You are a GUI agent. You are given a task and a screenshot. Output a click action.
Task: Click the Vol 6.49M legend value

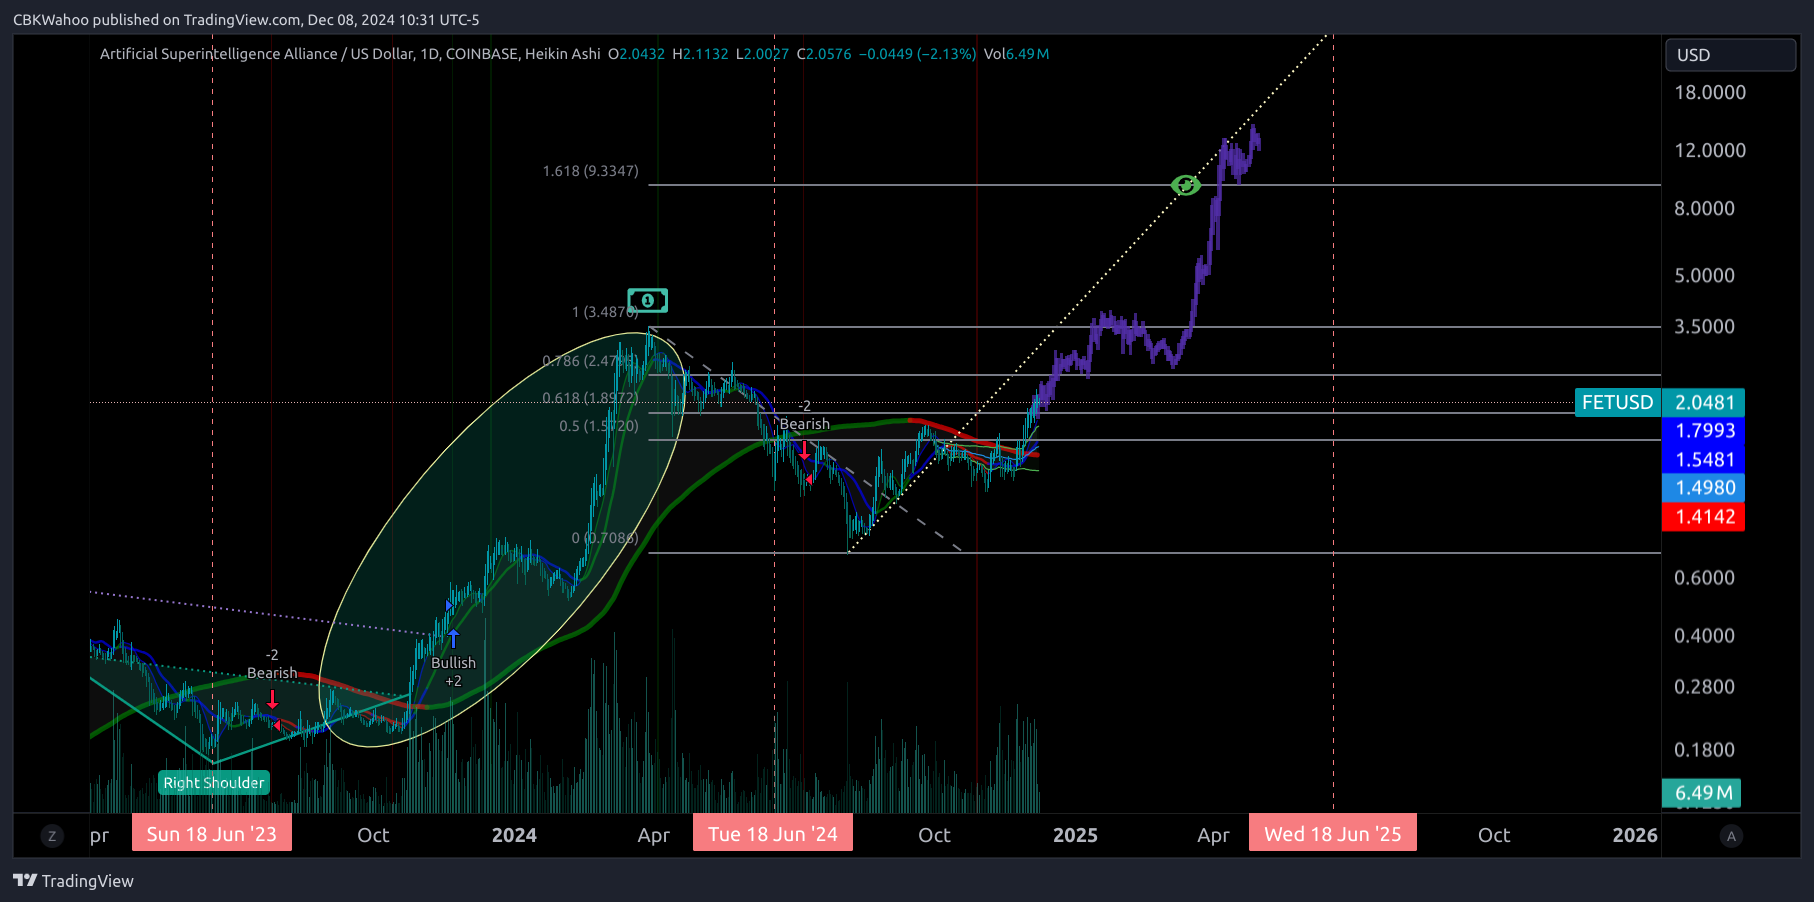pos(1016,54)
